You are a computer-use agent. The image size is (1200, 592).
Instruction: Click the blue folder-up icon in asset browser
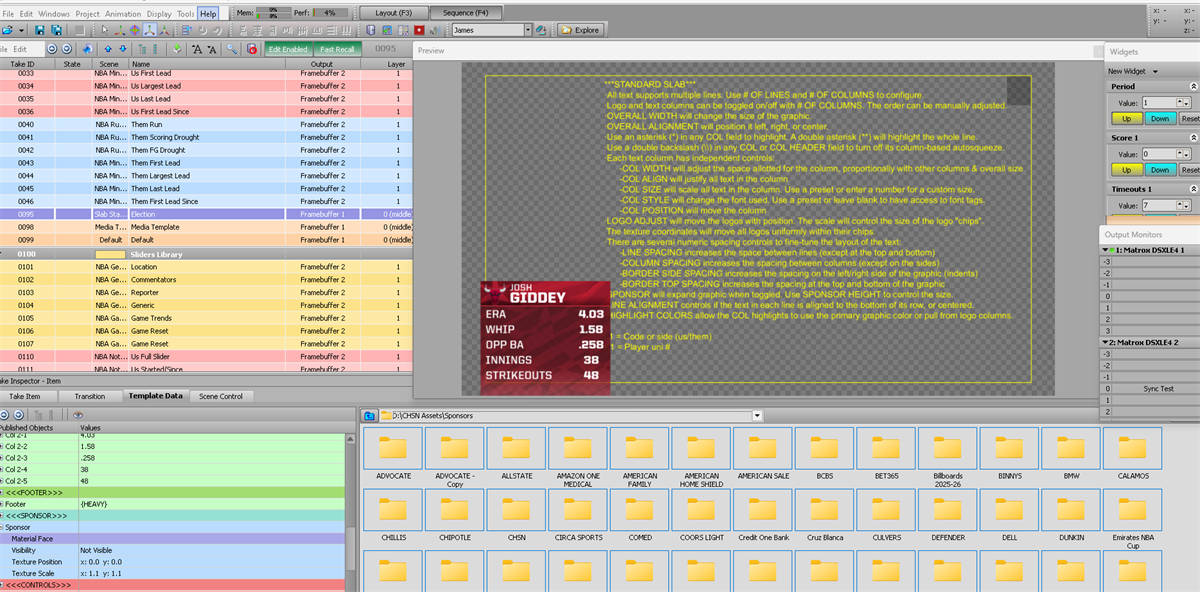368,415
